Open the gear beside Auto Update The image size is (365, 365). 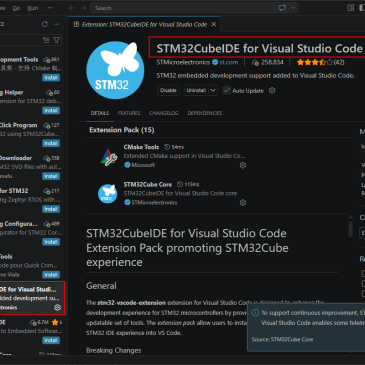[x=272, y=90]
